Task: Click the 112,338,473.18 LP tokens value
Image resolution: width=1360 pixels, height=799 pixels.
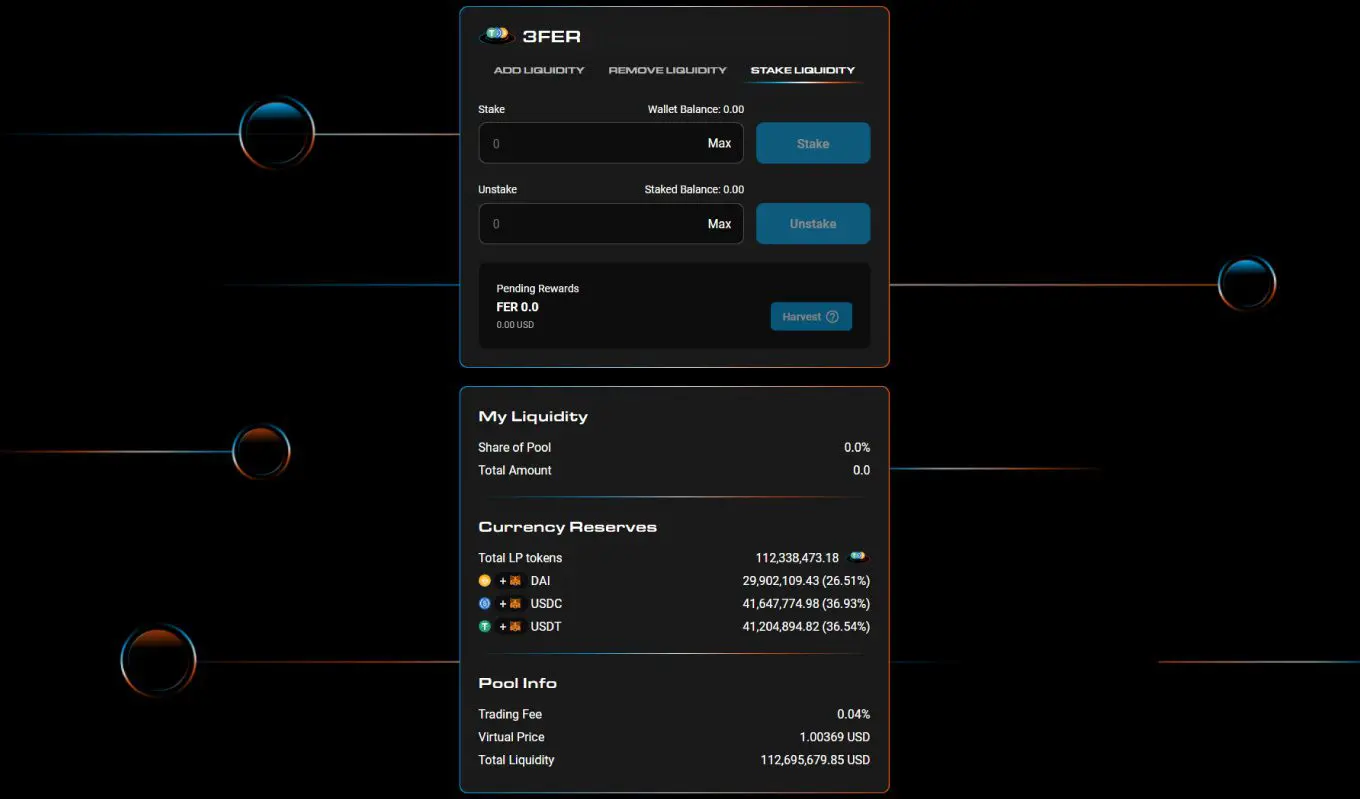Action: click(797, 558)
